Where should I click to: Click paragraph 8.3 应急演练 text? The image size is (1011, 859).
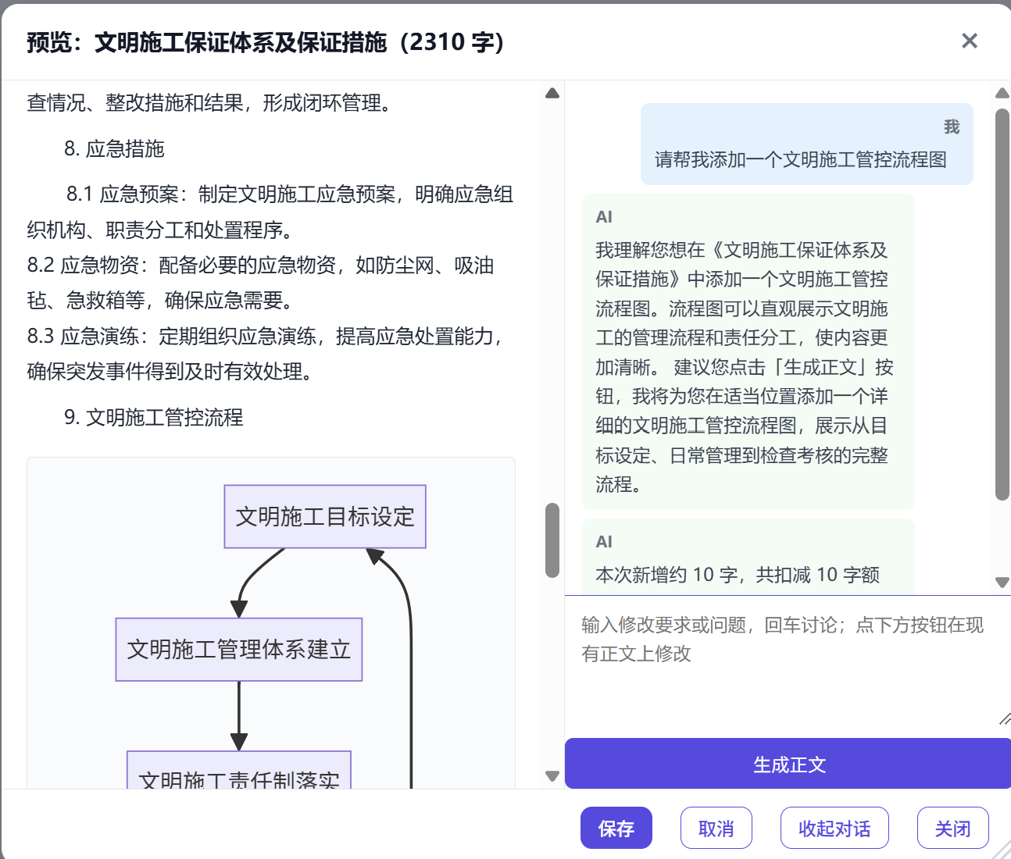pos(266,353)
